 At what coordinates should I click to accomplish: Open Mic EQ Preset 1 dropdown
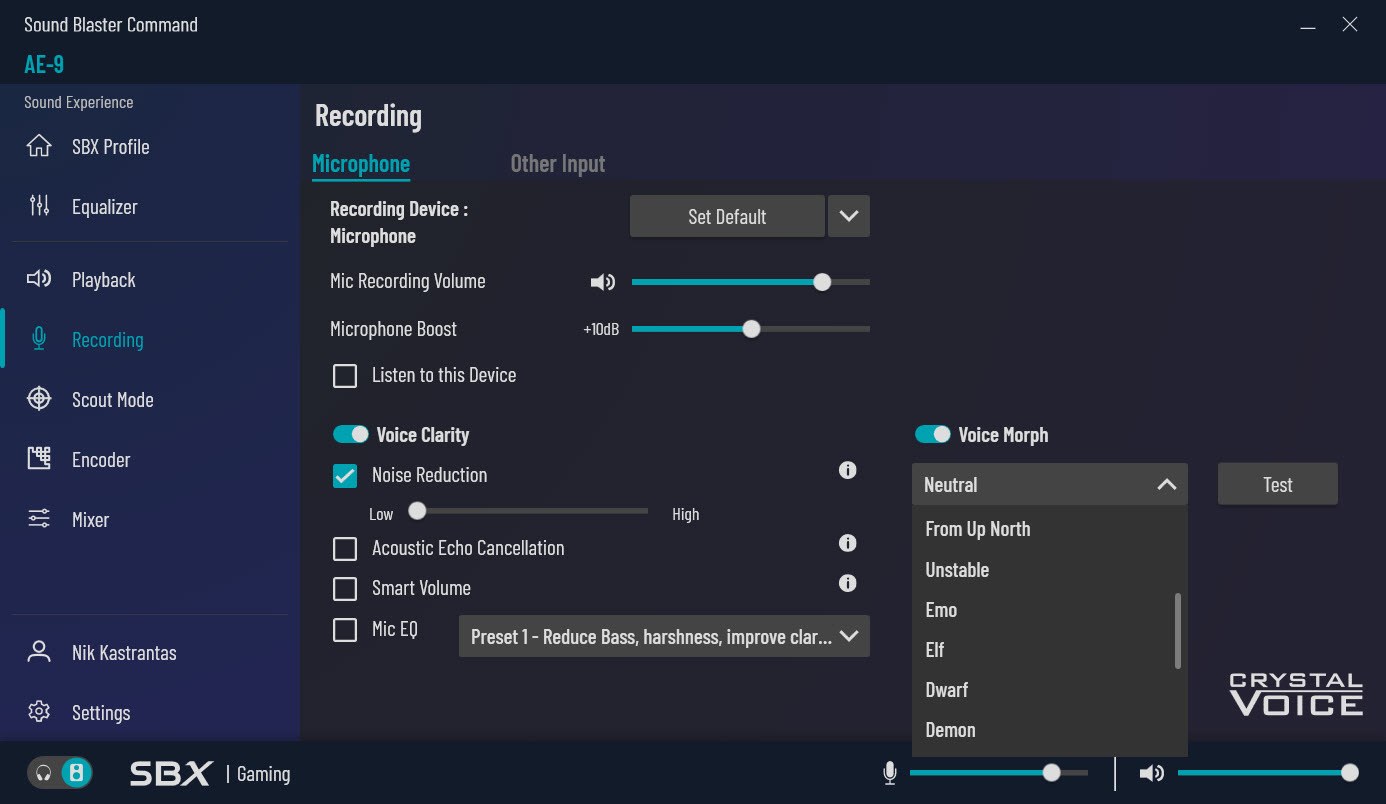664,636
